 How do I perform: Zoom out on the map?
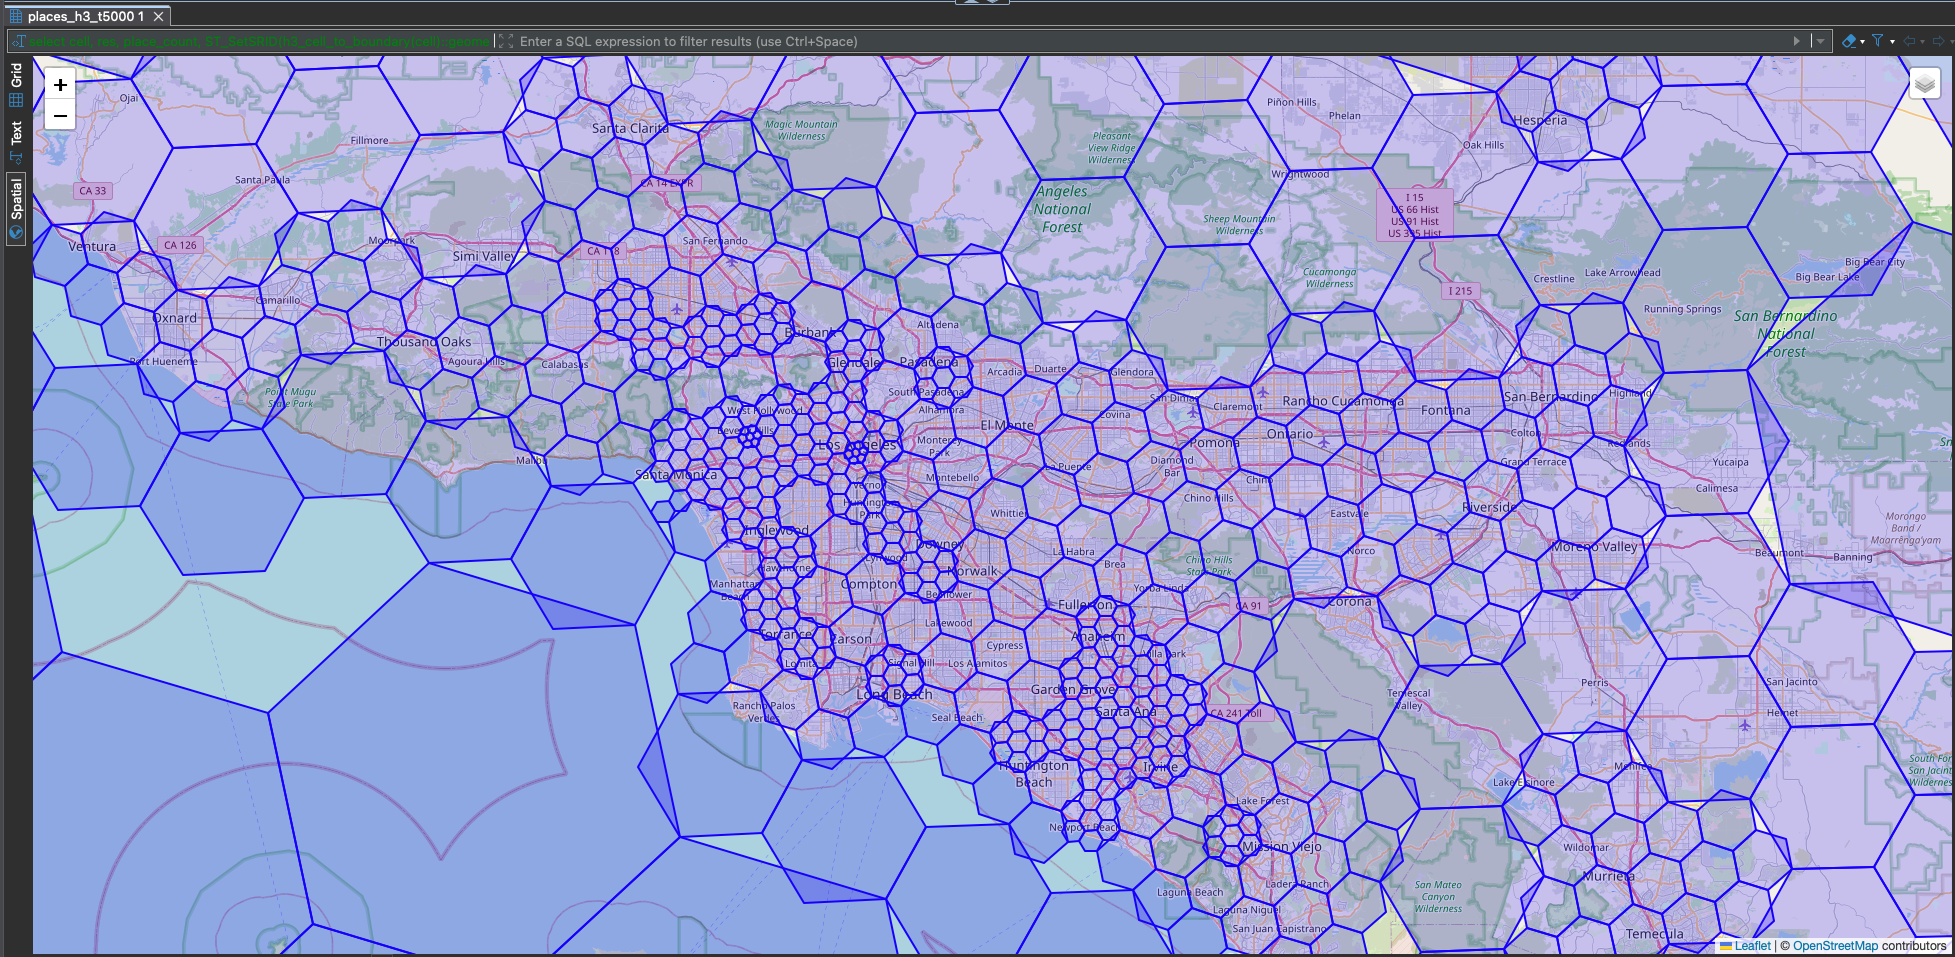pos(60,116)
